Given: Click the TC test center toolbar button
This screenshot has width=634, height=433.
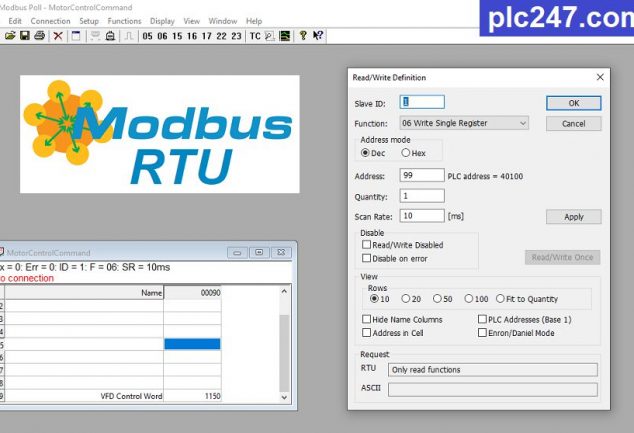Looking at the screenshot, I should [255, 36].
